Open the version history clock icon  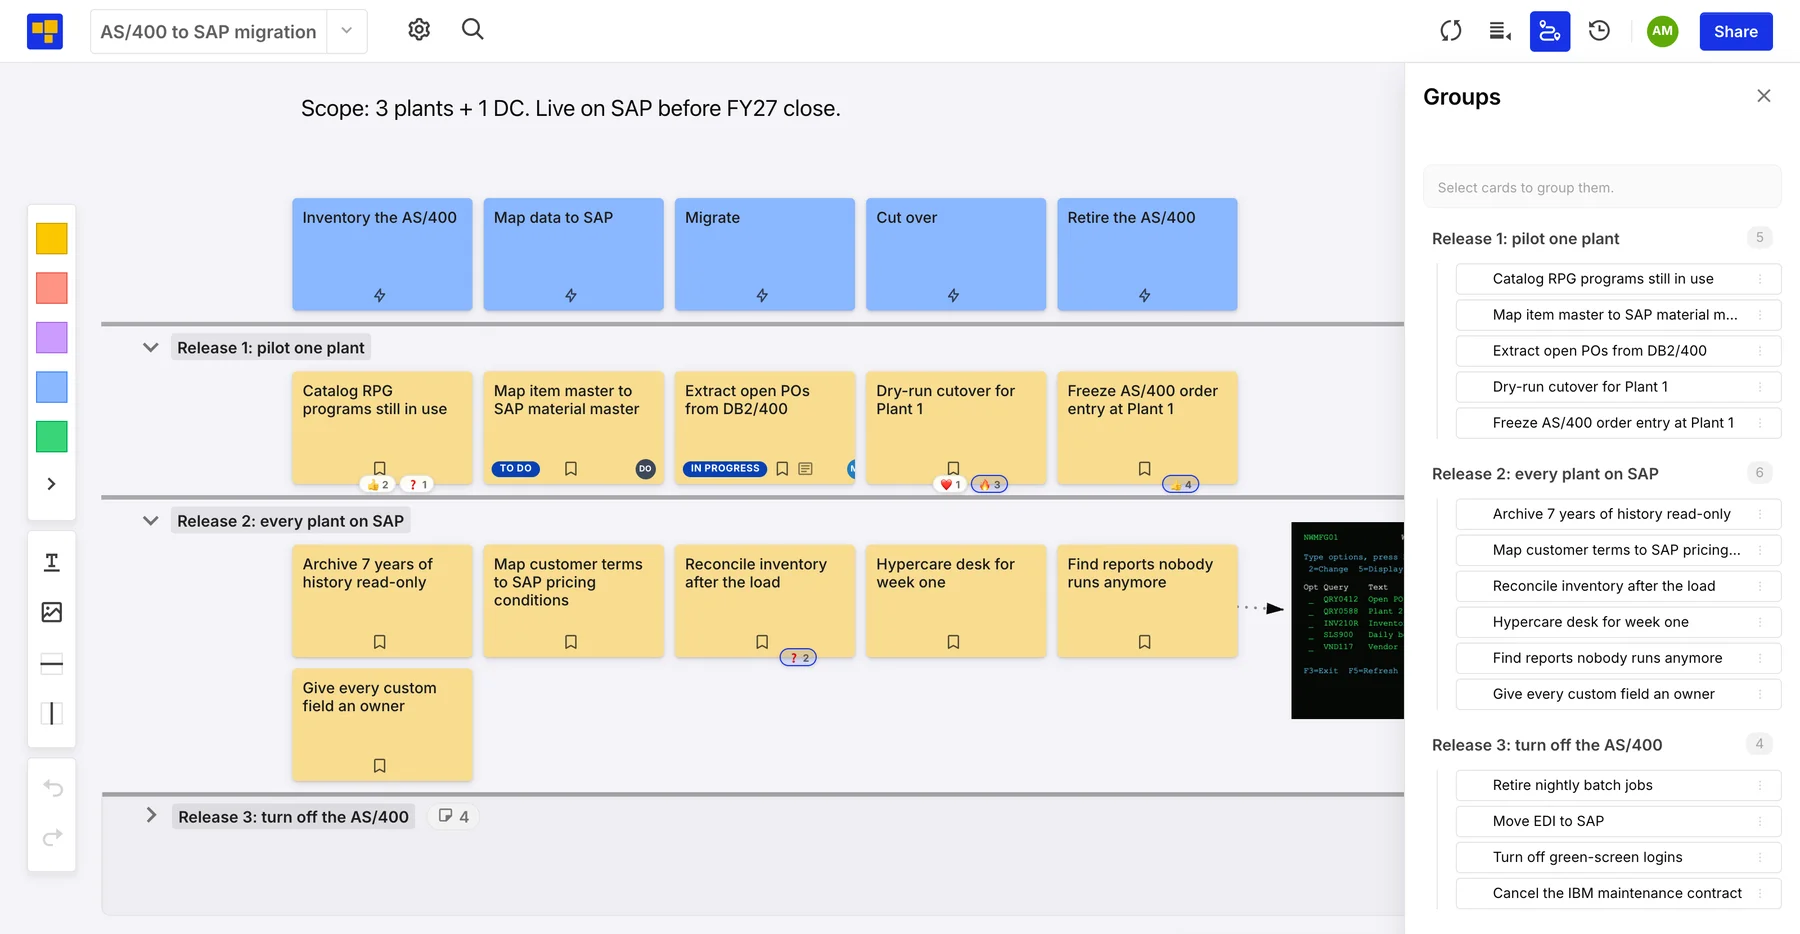coord(1600,31)
